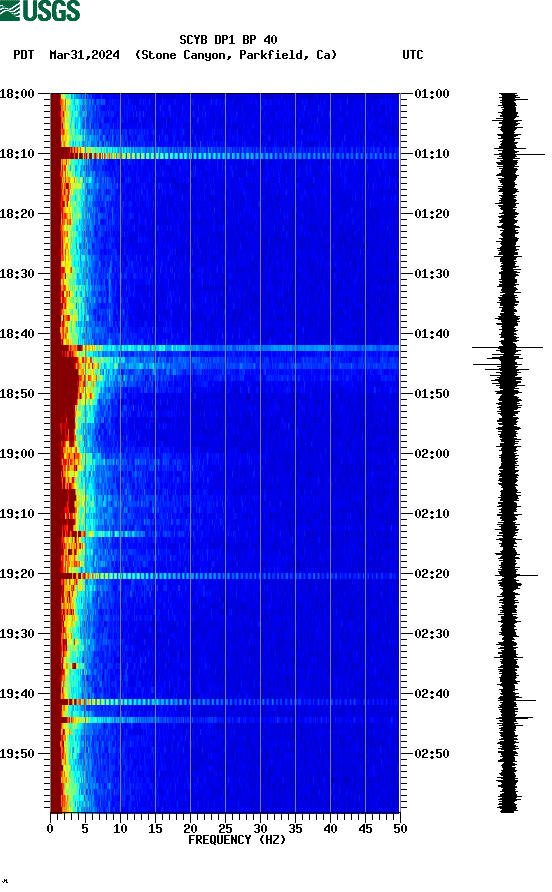Click the '18:20' PDT time label
Screen dimensions: 552x892
tap(17, 214)
